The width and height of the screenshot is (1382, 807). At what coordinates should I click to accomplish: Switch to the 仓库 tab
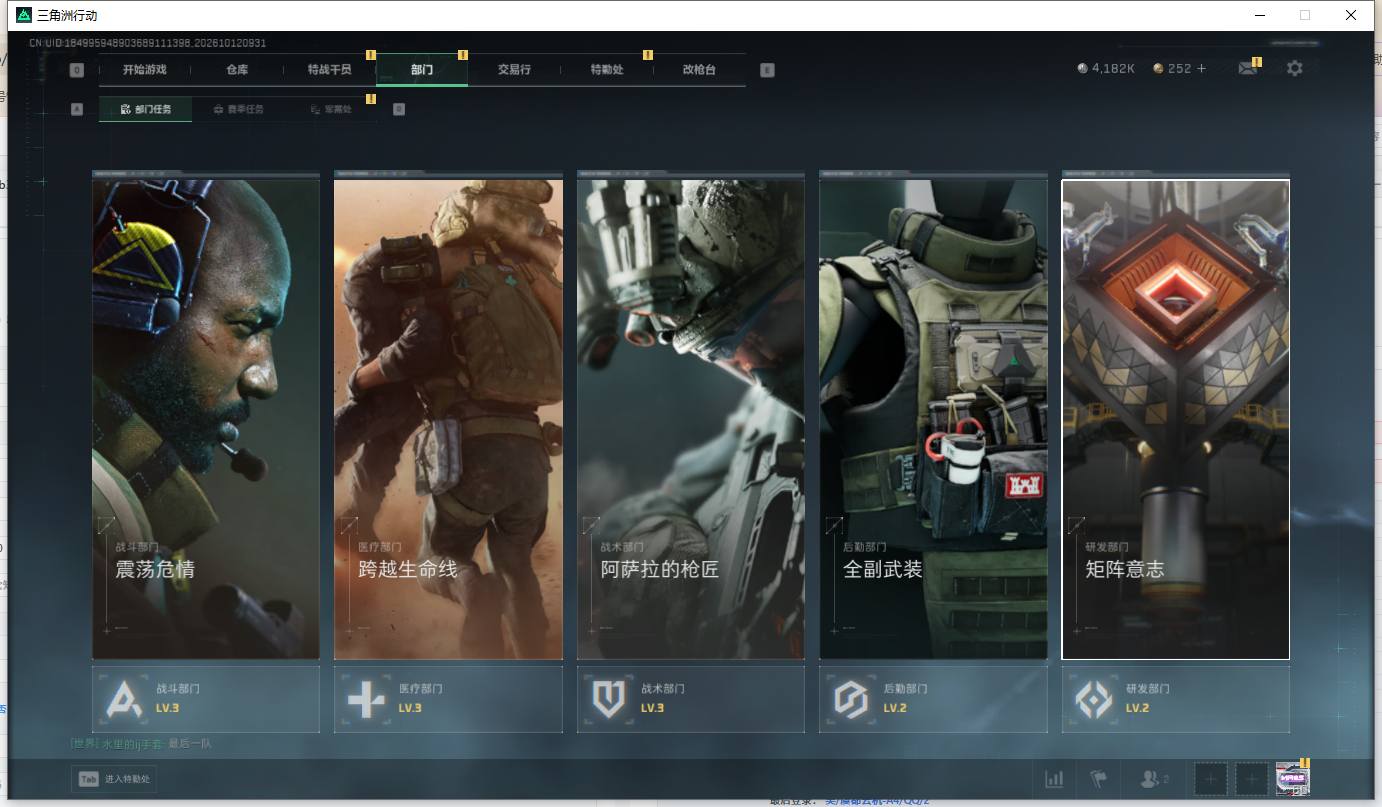pos(237,70)
